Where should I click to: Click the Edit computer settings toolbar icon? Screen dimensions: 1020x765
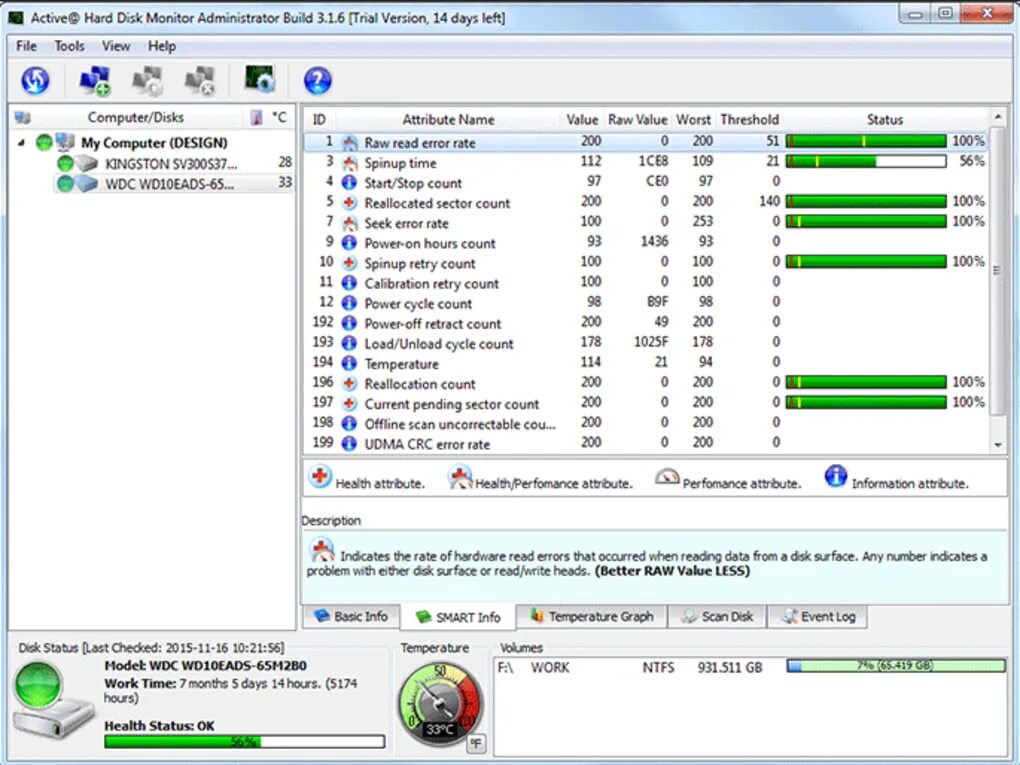pyautogui.click(x=148, y=81)
